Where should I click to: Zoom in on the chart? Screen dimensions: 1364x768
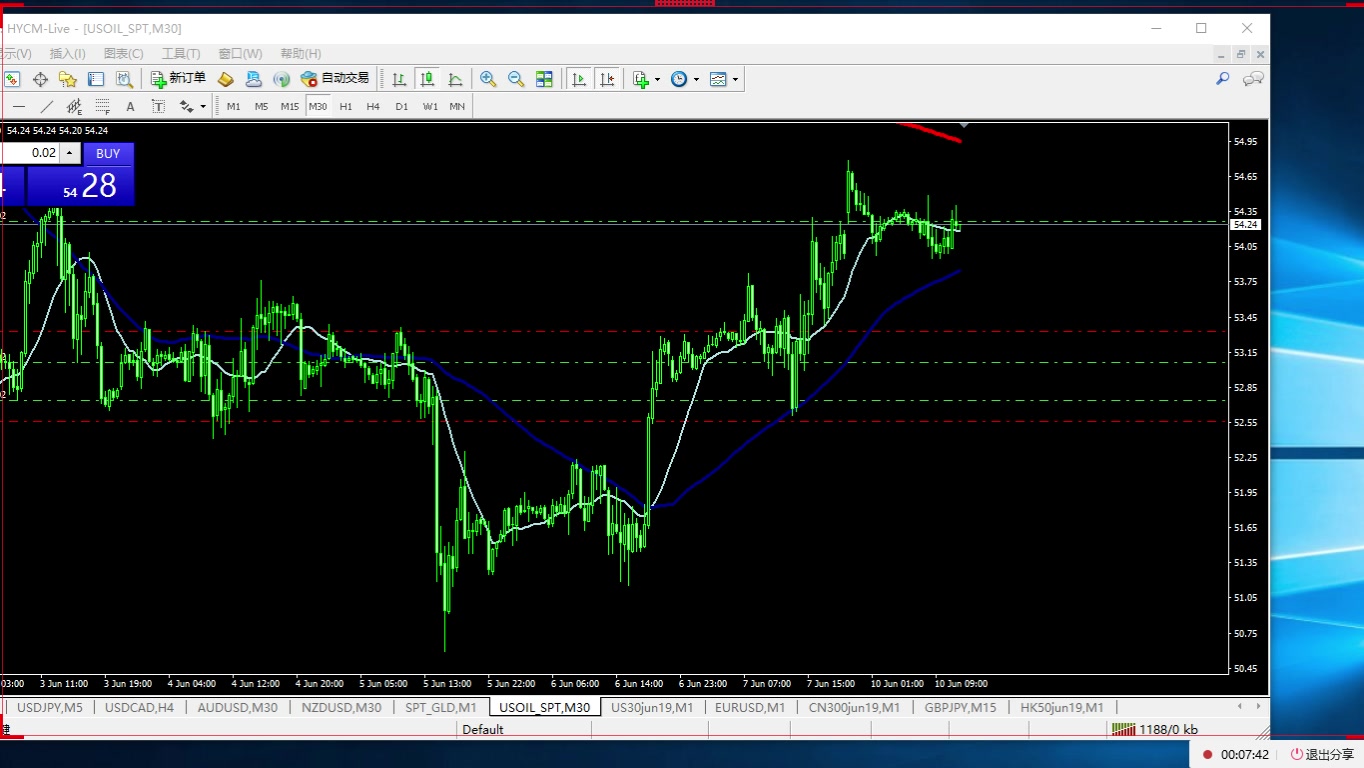click(x=488, y=79)
